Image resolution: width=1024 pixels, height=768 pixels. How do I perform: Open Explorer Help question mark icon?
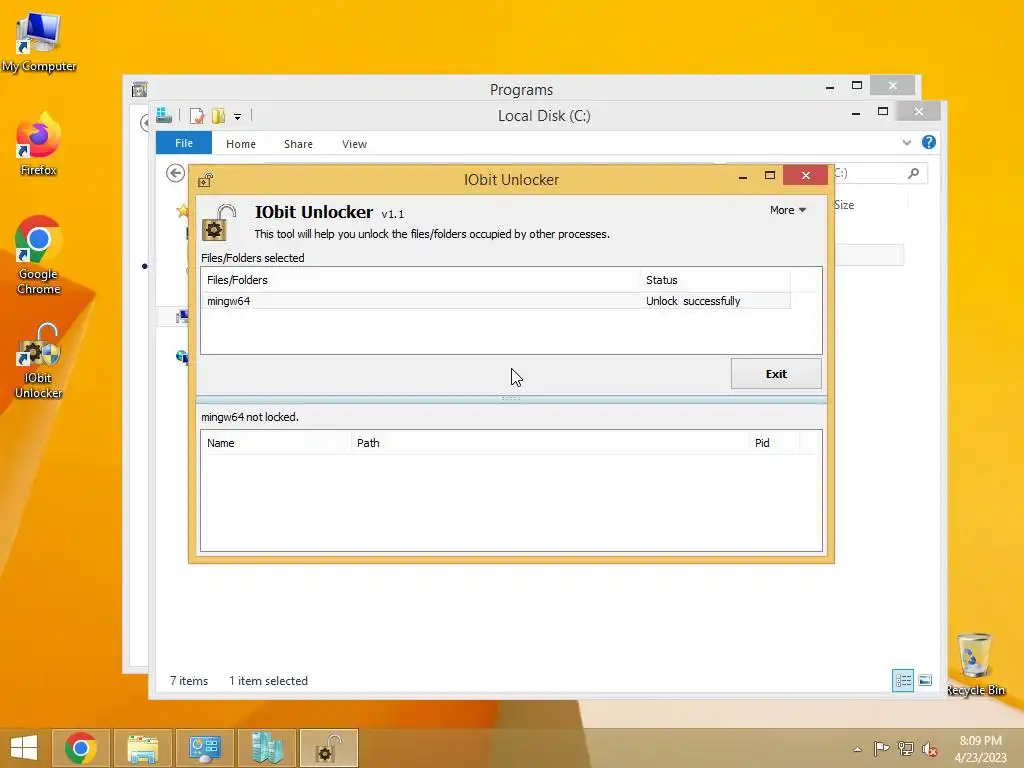click(x=929, y=142)
